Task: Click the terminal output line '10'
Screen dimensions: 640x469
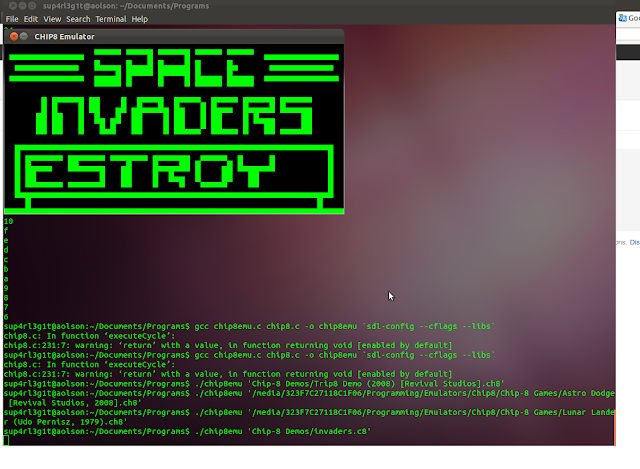Action: click(9, 221)
